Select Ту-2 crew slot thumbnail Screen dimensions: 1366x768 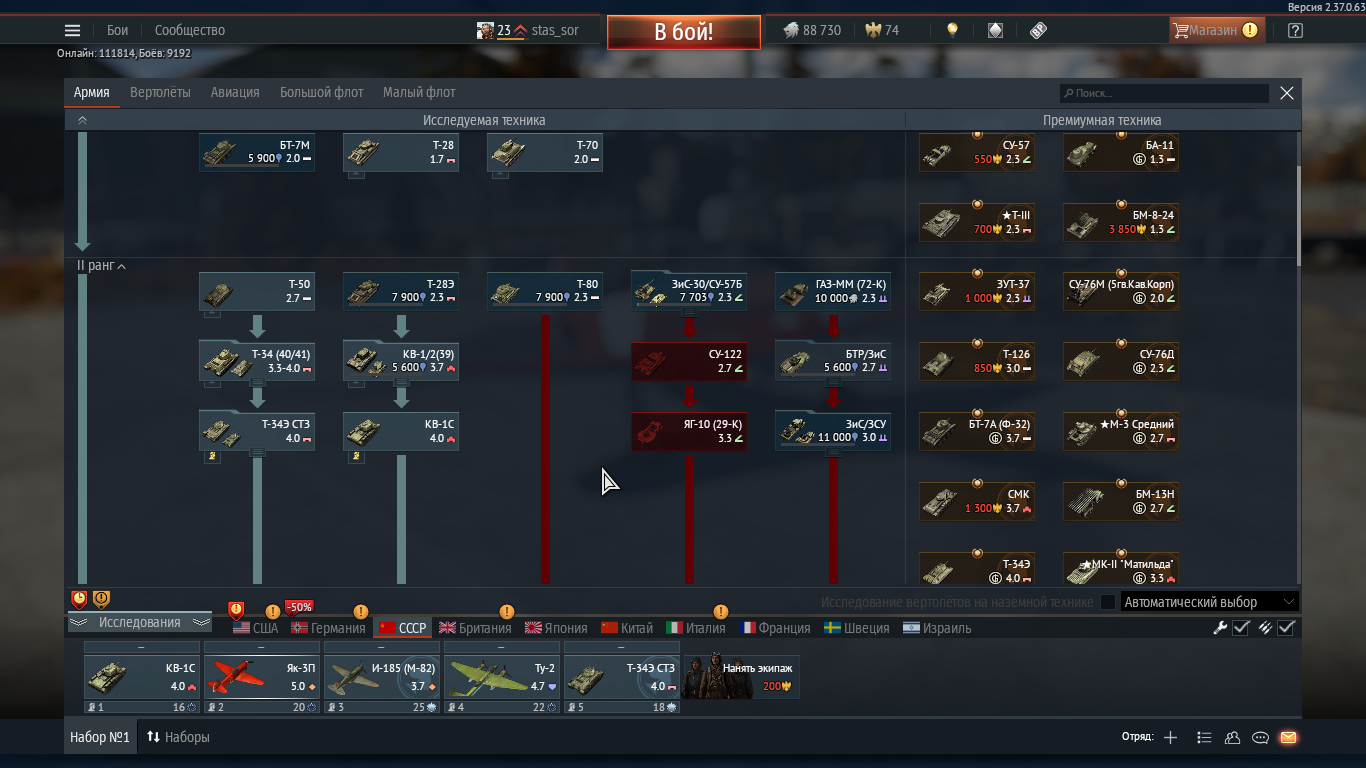point(502,677)
